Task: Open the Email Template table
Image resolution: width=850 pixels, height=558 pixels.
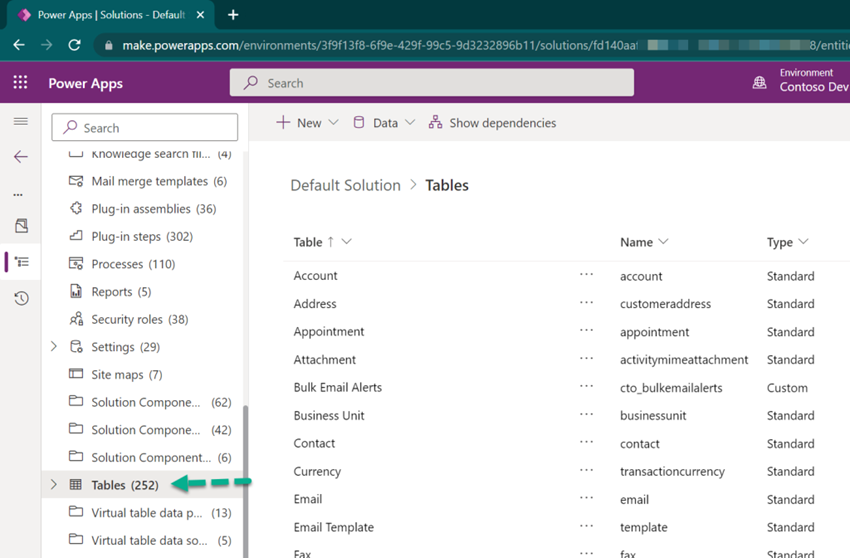Action: 333,527
